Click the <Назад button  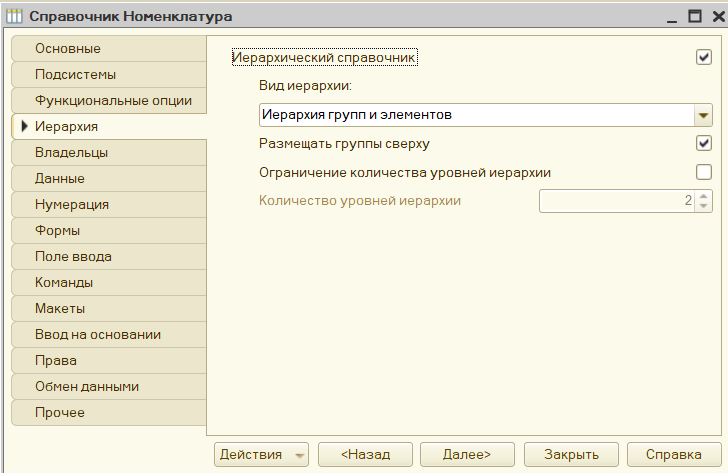click(x=365, y=454)
